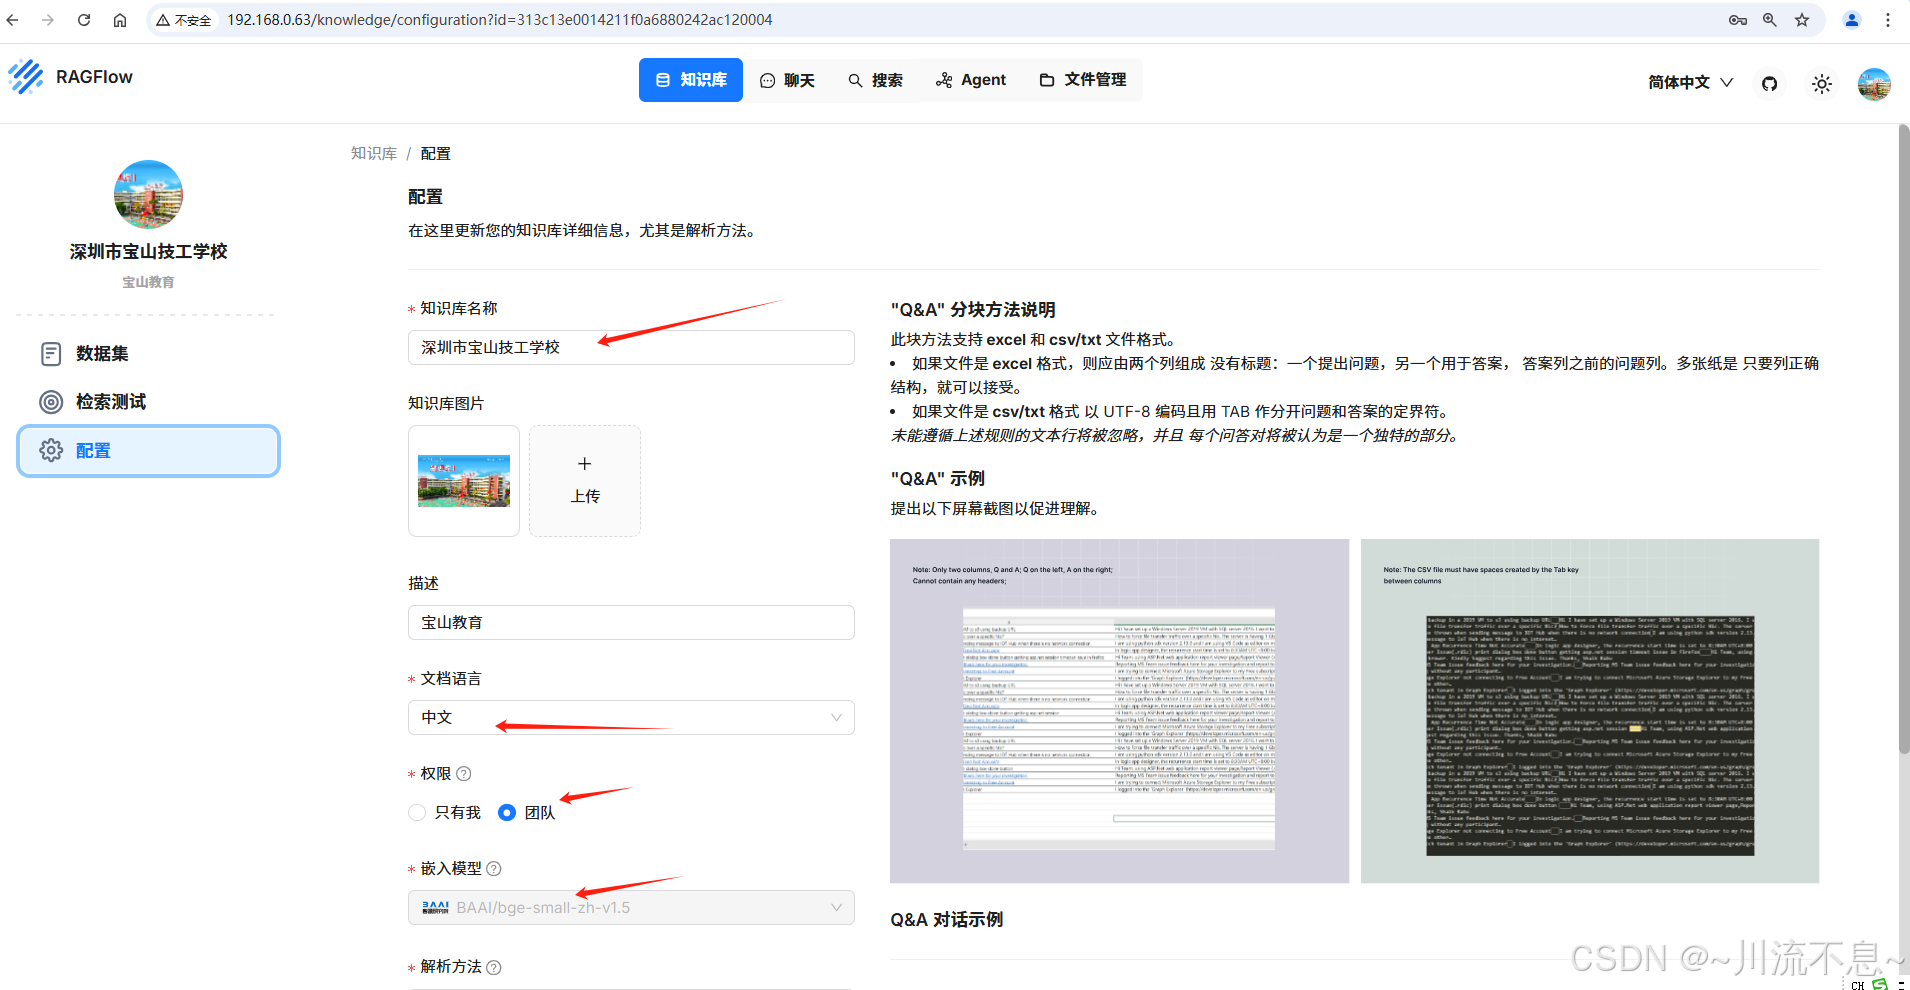
Task: Open 数据集 in the sidebar
Action: pyautogui.click(x=148, y=354)
